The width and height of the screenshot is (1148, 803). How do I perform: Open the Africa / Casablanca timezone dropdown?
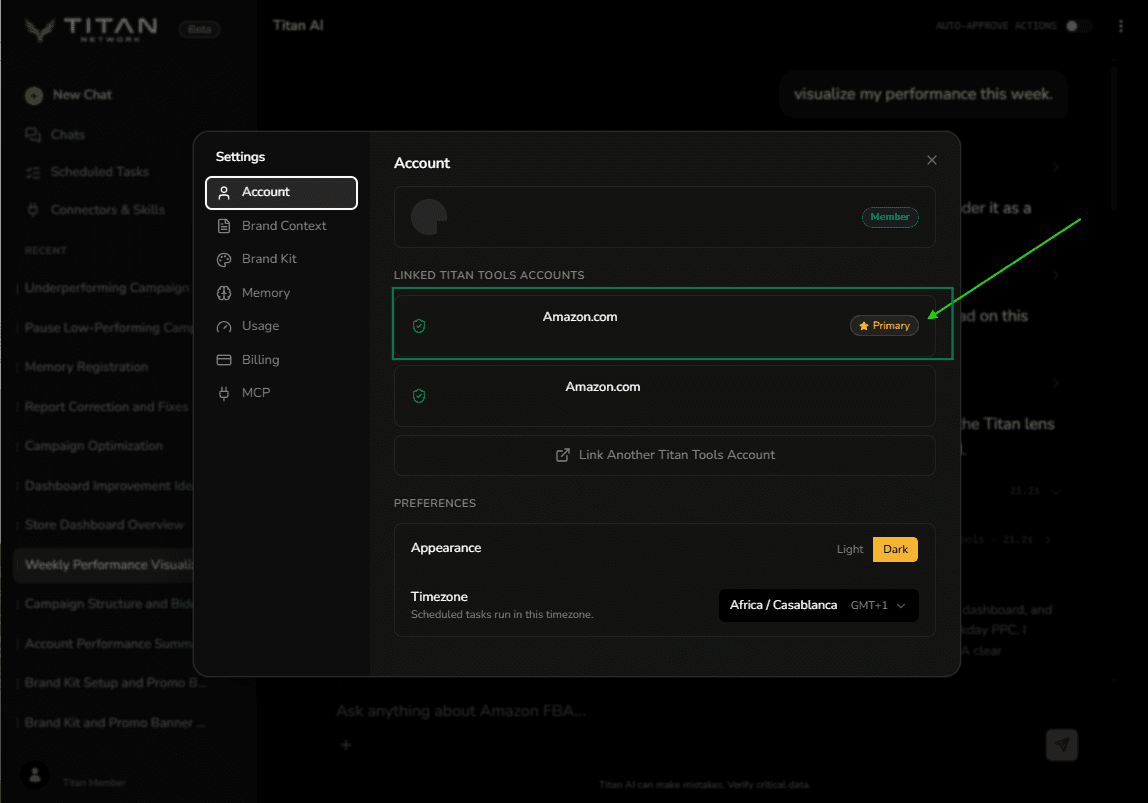818,605
